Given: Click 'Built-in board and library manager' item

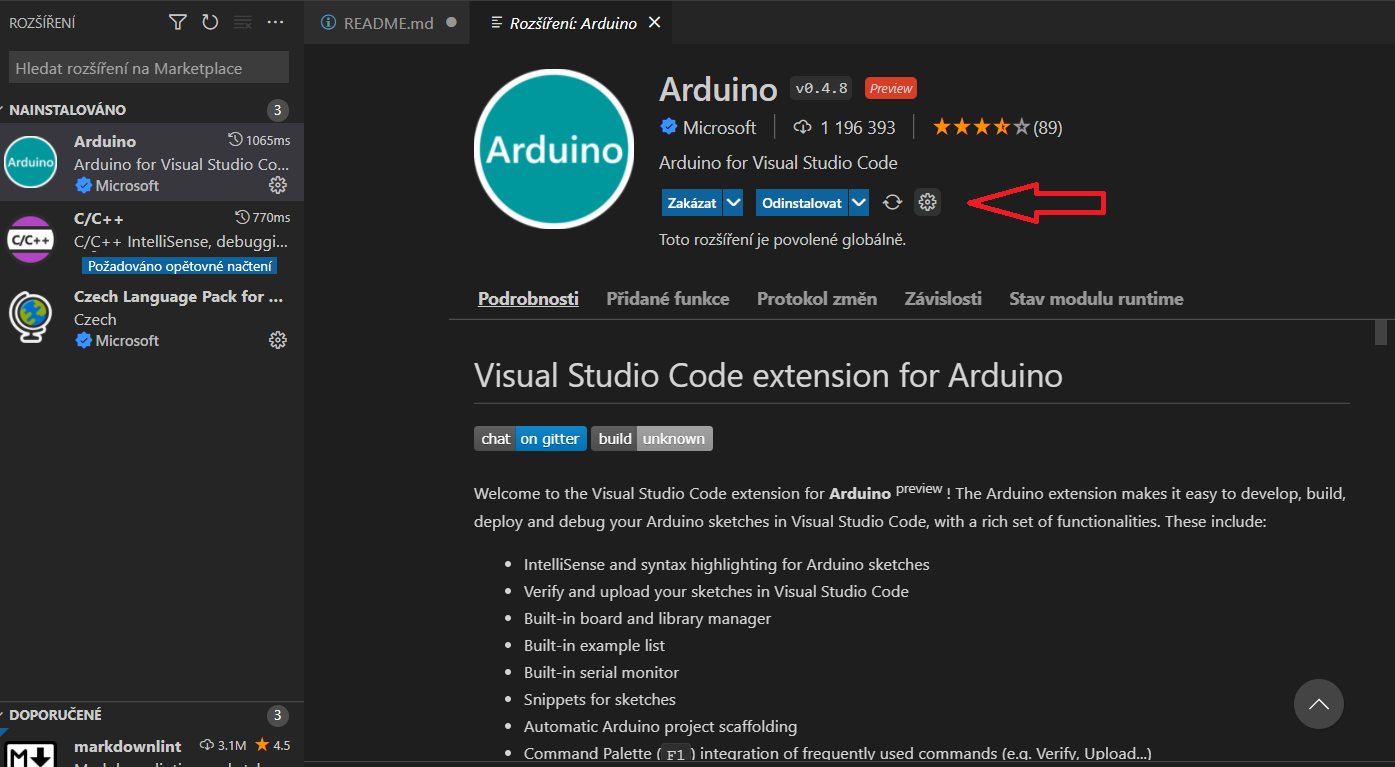Looking at the screenshot, I should 647,618.
